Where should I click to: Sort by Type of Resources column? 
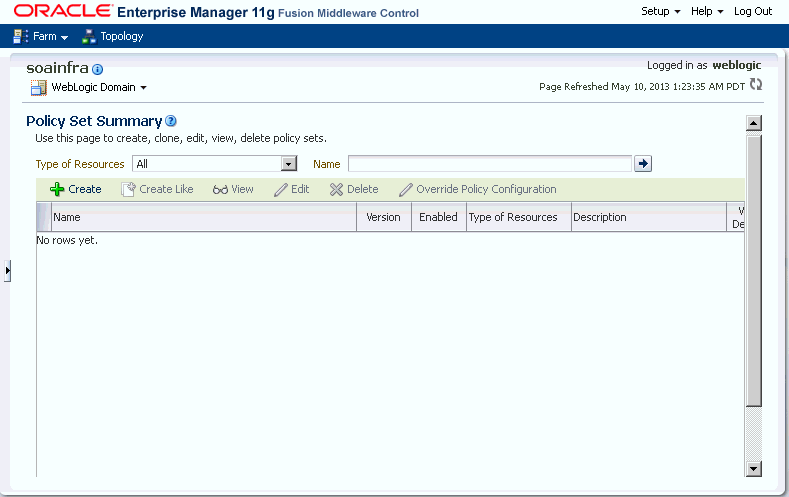click(519, 217)
